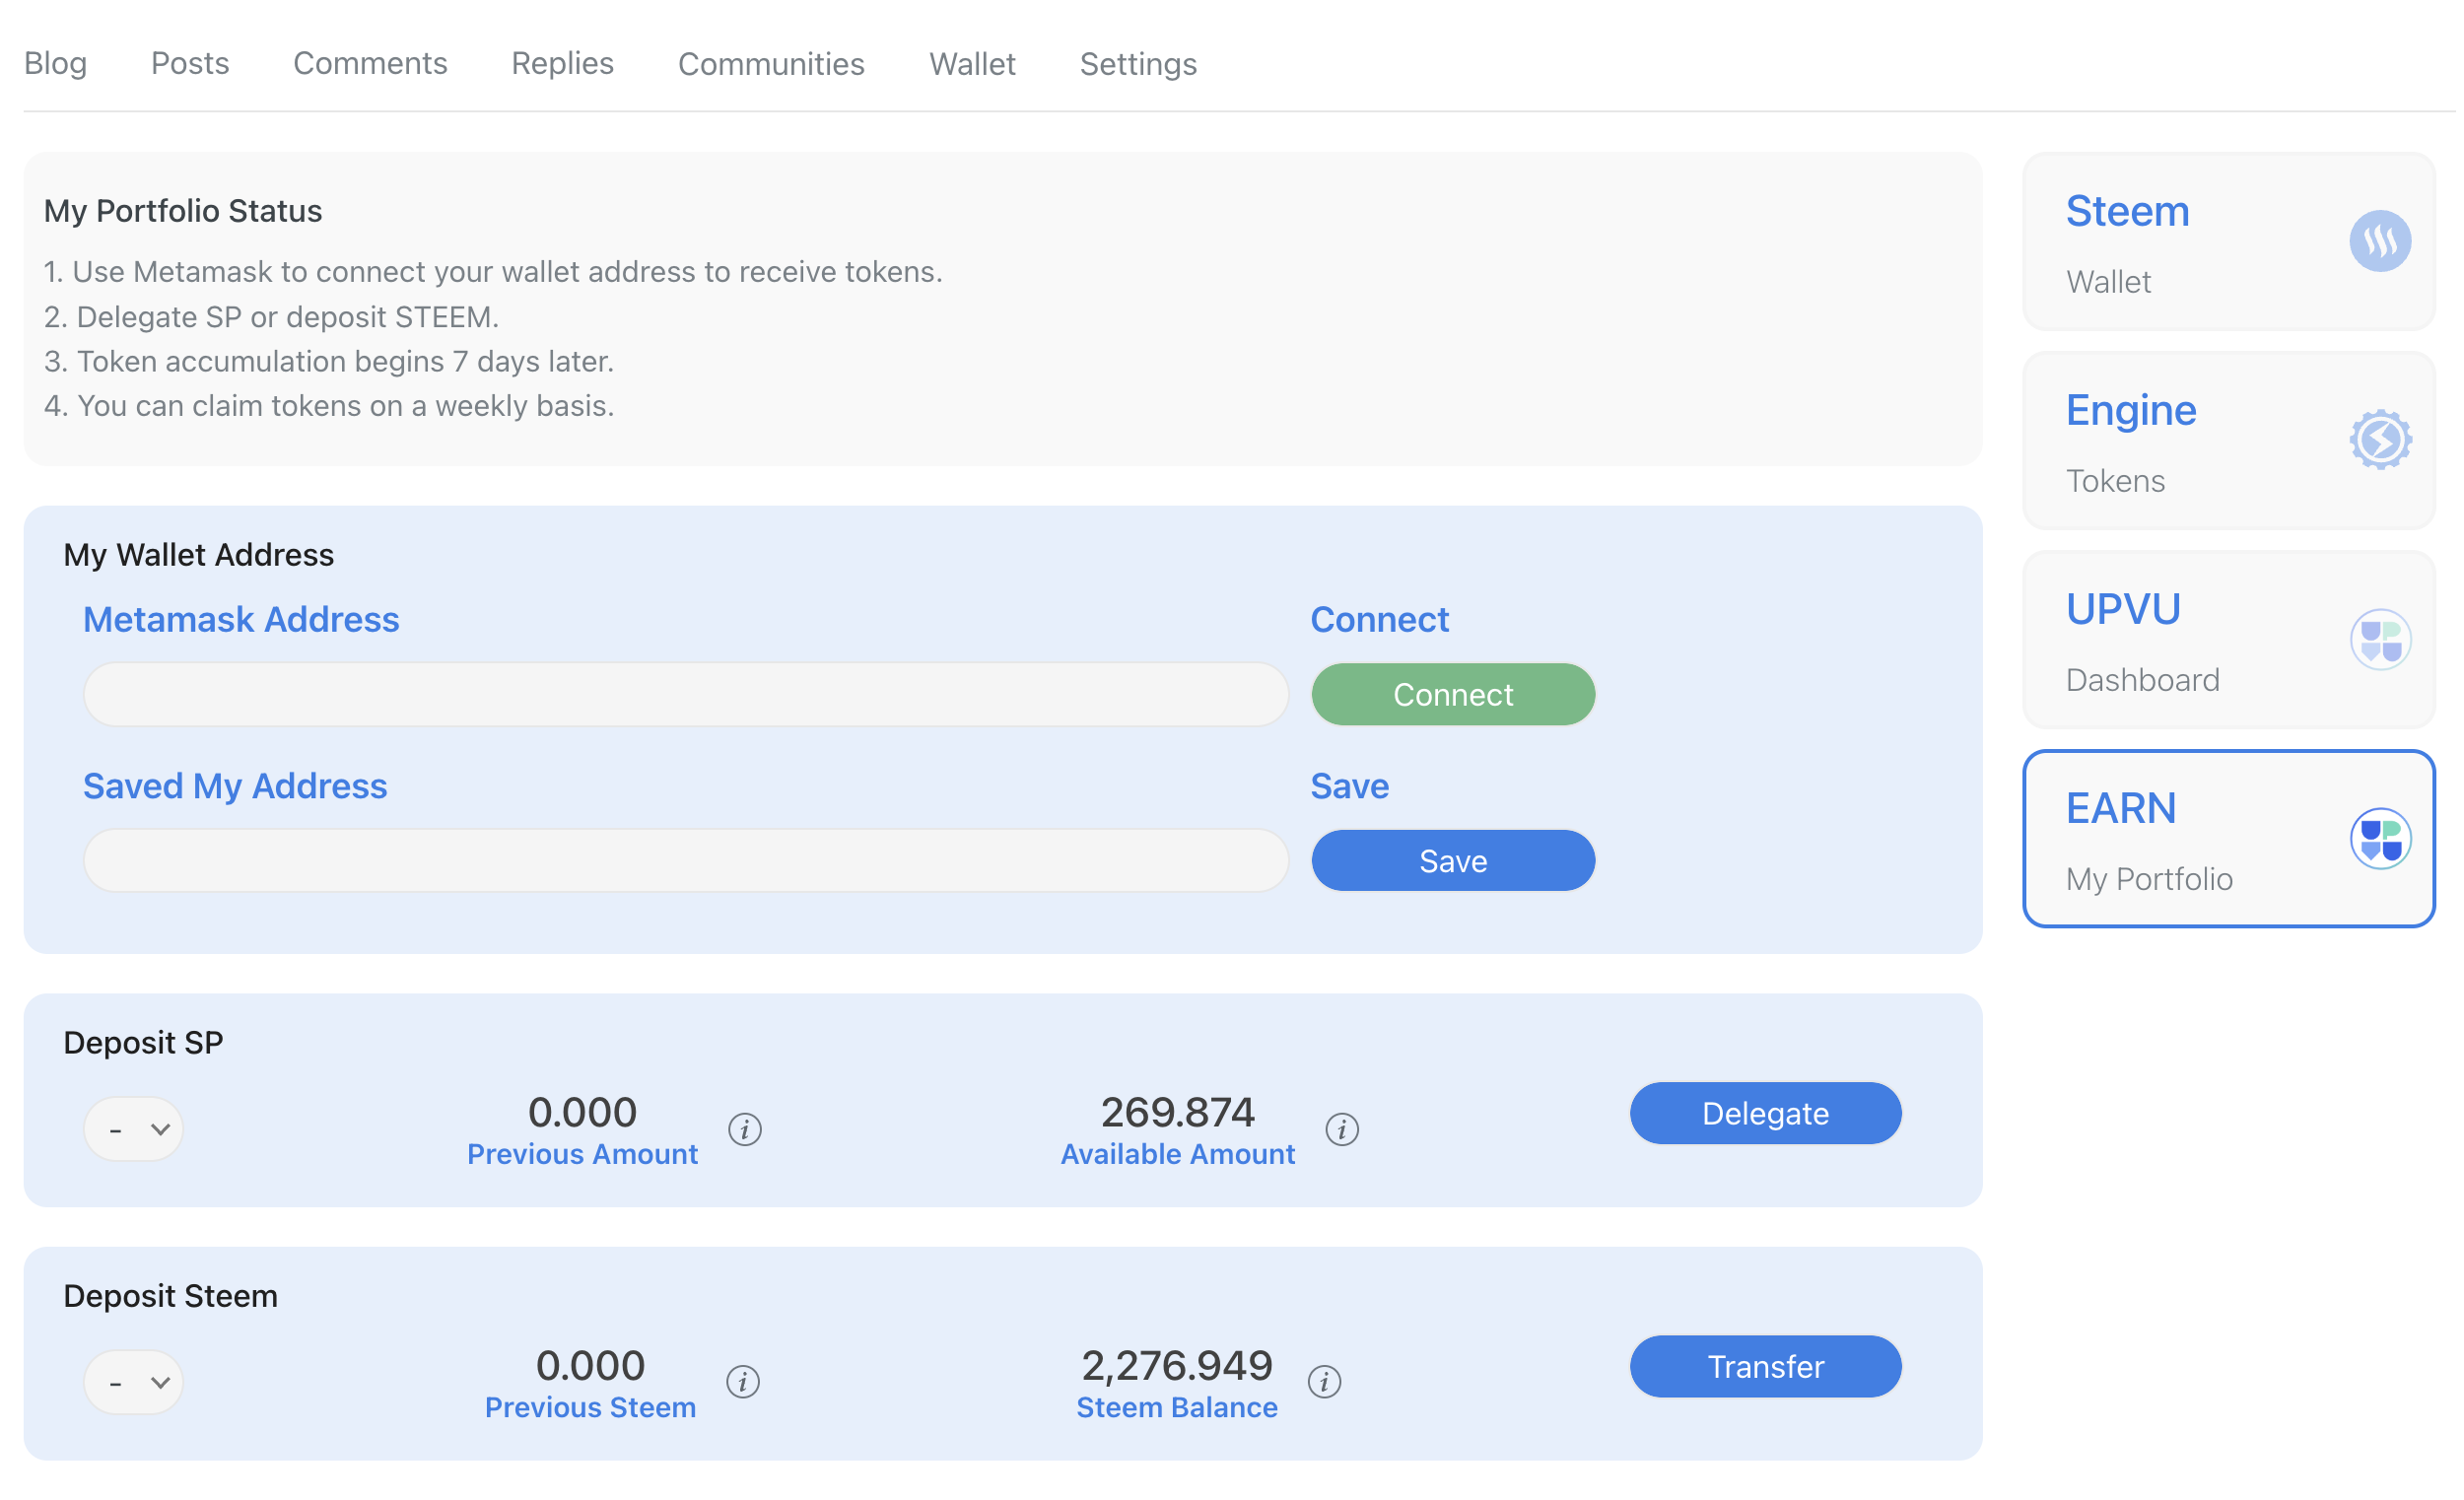
Task: Click the Delegate button
Action: coord(1764,1113)
